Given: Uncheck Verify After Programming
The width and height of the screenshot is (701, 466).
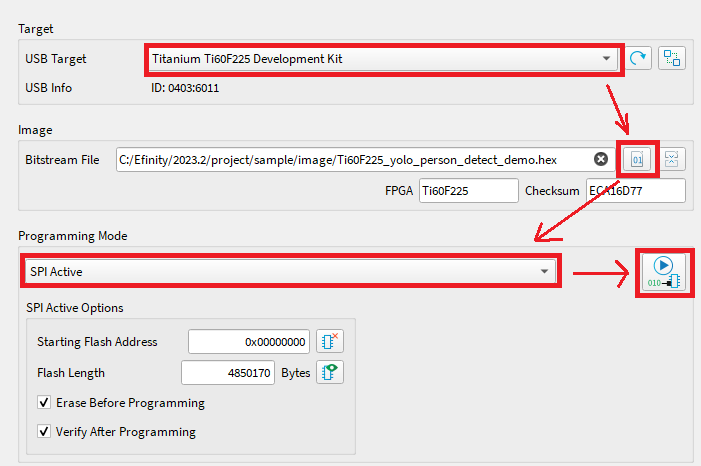Looking at the screenshot, I should point(44,432).
